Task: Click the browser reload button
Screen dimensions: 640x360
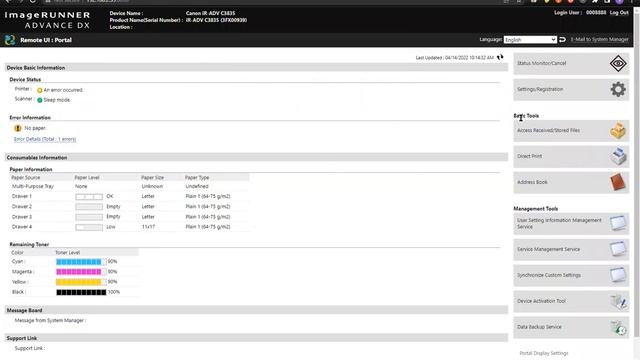Action: pos(33,1)
